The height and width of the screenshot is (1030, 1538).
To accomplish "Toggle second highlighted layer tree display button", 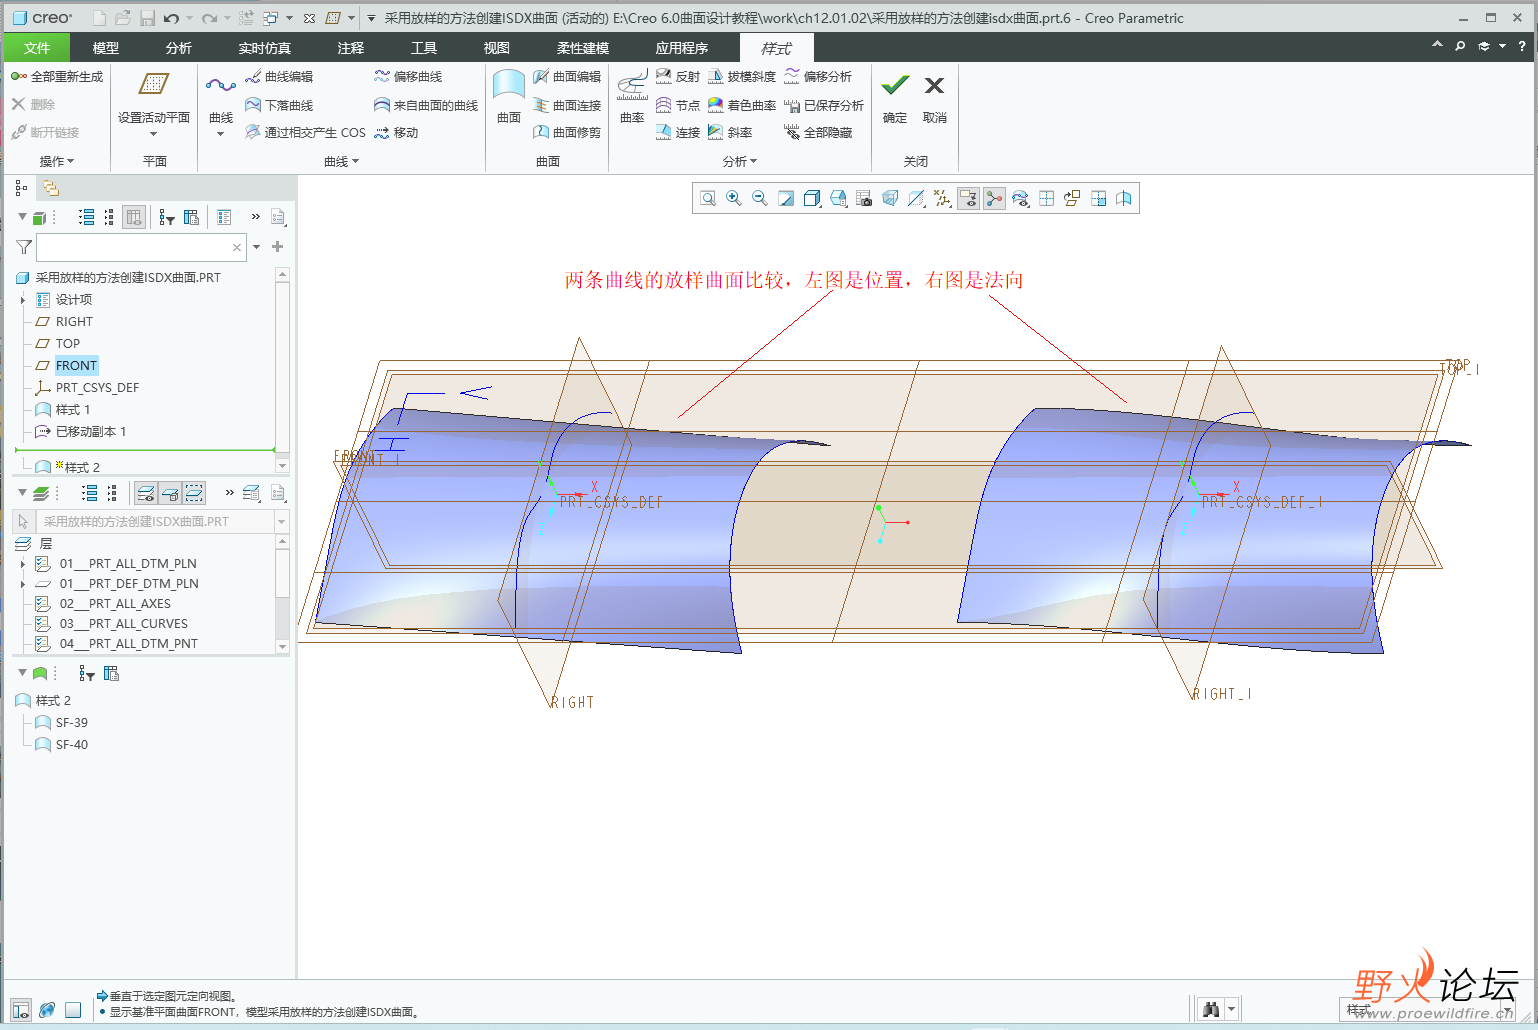I will pyautogui.click(x=170, y=493).
